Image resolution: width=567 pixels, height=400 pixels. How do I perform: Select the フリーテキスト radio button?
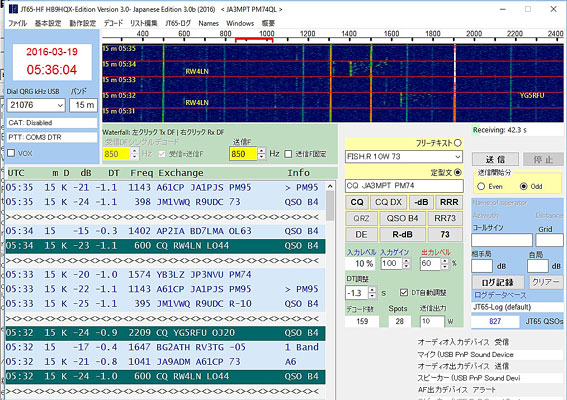(x=458, y=143)
